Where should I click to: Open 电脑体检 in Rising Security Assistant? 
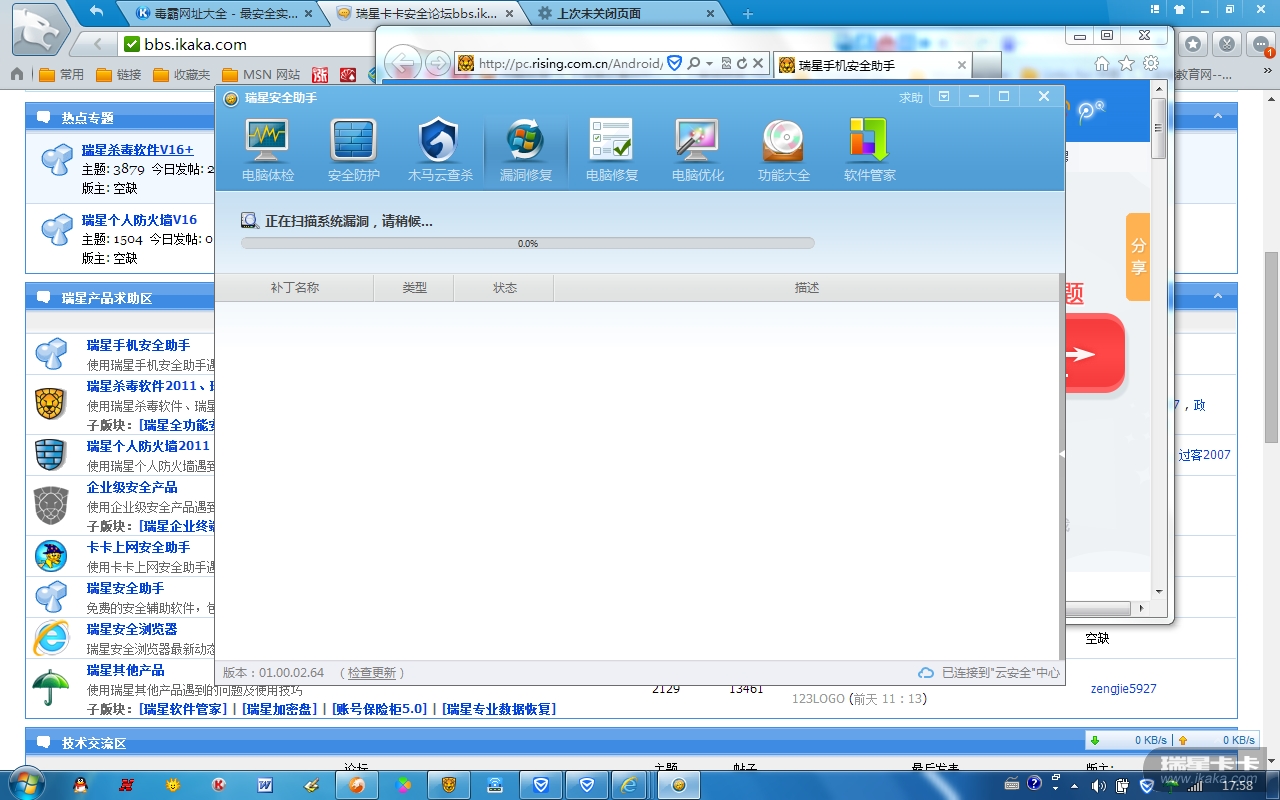point(268,151)
